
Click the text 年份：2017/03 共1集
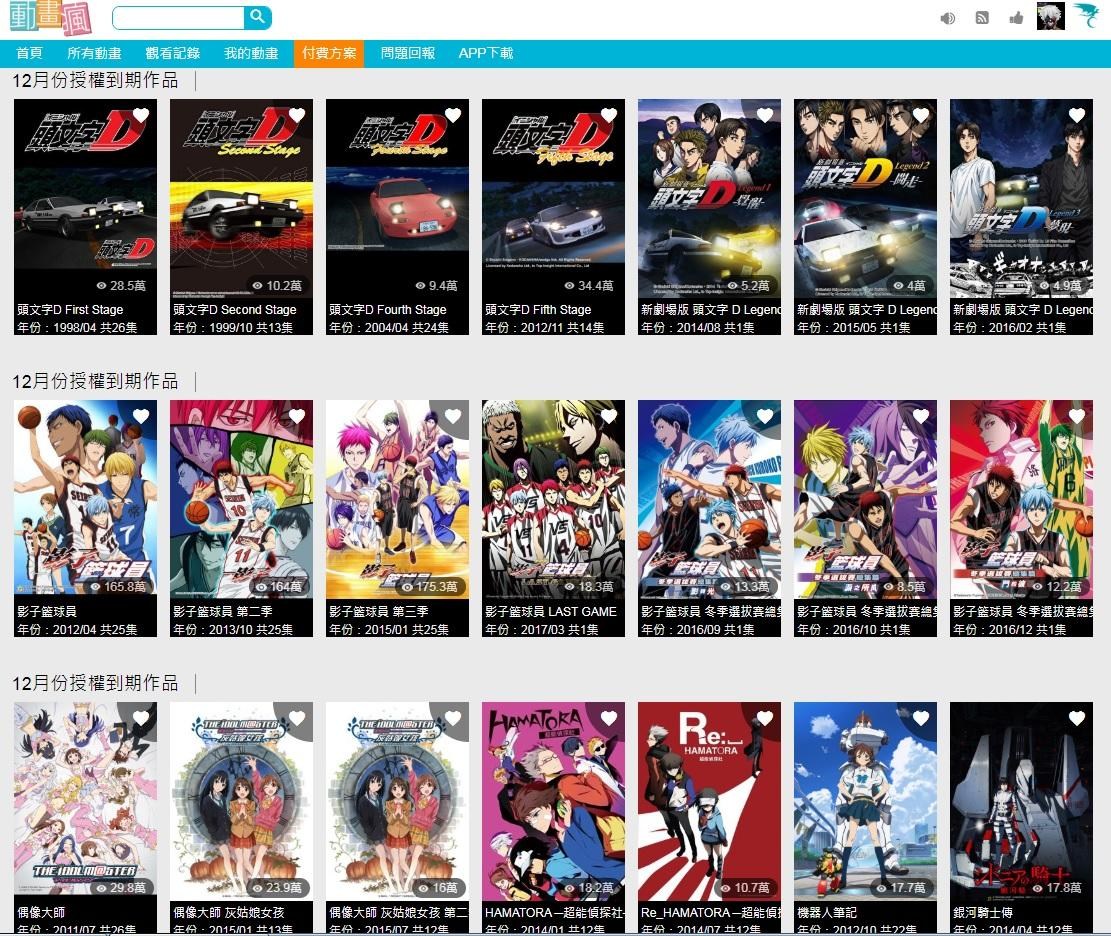[x=541, y=629]
